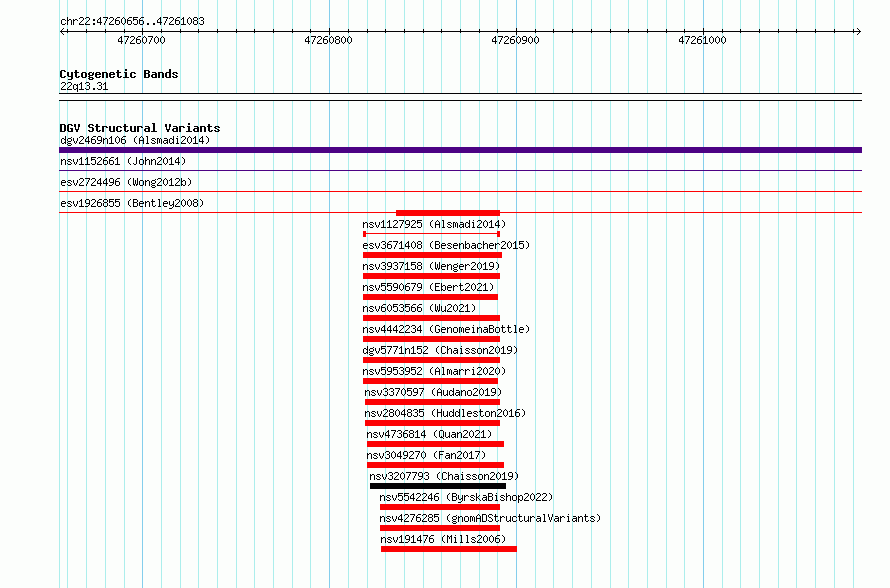Open the nsv4276285 (gnomADStructuralVariants) variant
Screen dimensions: 890x588
(490, 518)
